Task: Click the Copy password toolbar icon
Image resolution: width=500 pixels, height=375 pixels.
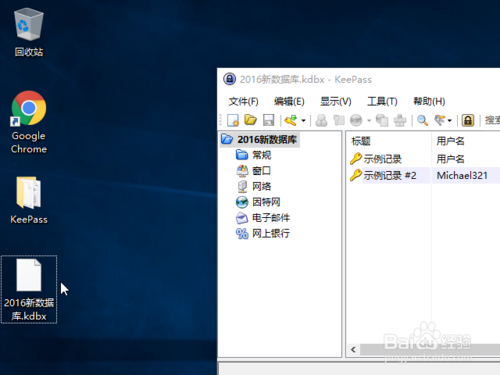Action: 339,120
